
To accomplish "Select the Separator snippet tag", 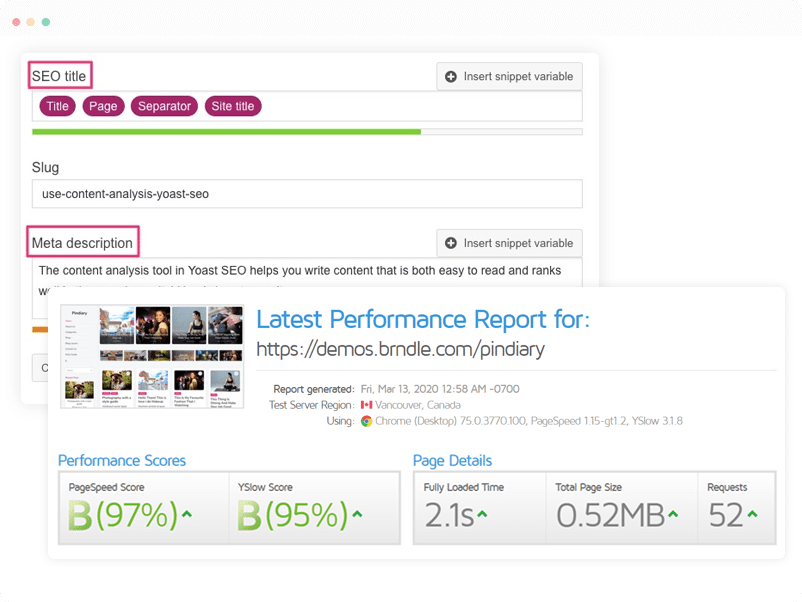I will point(164,106).
